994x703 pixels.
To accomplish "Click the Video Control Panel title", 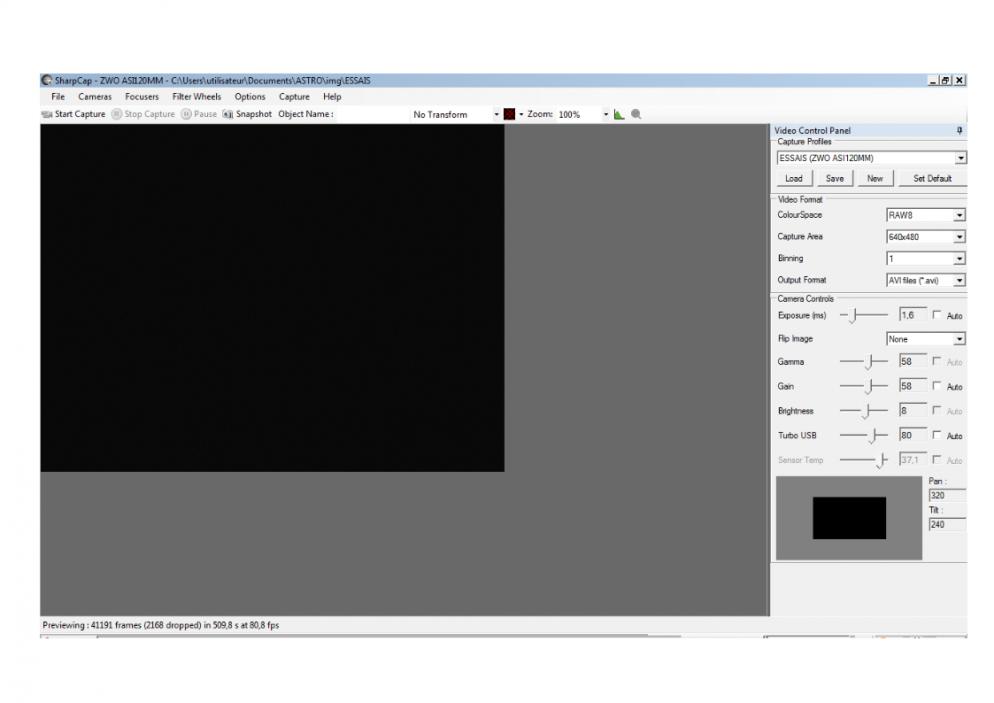I will coord(812,131).
